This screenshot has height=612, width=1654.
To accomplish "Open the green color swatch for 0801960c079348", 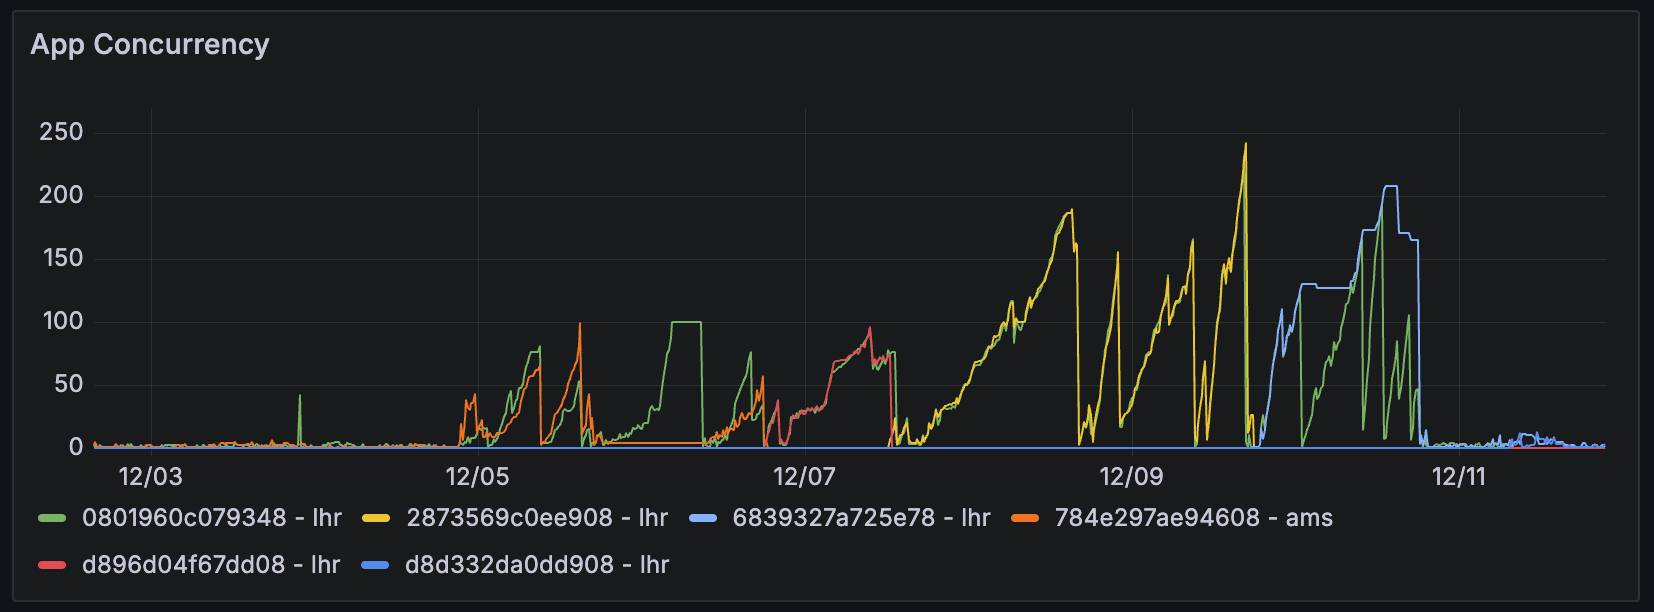I will click(x=51, y=519).
